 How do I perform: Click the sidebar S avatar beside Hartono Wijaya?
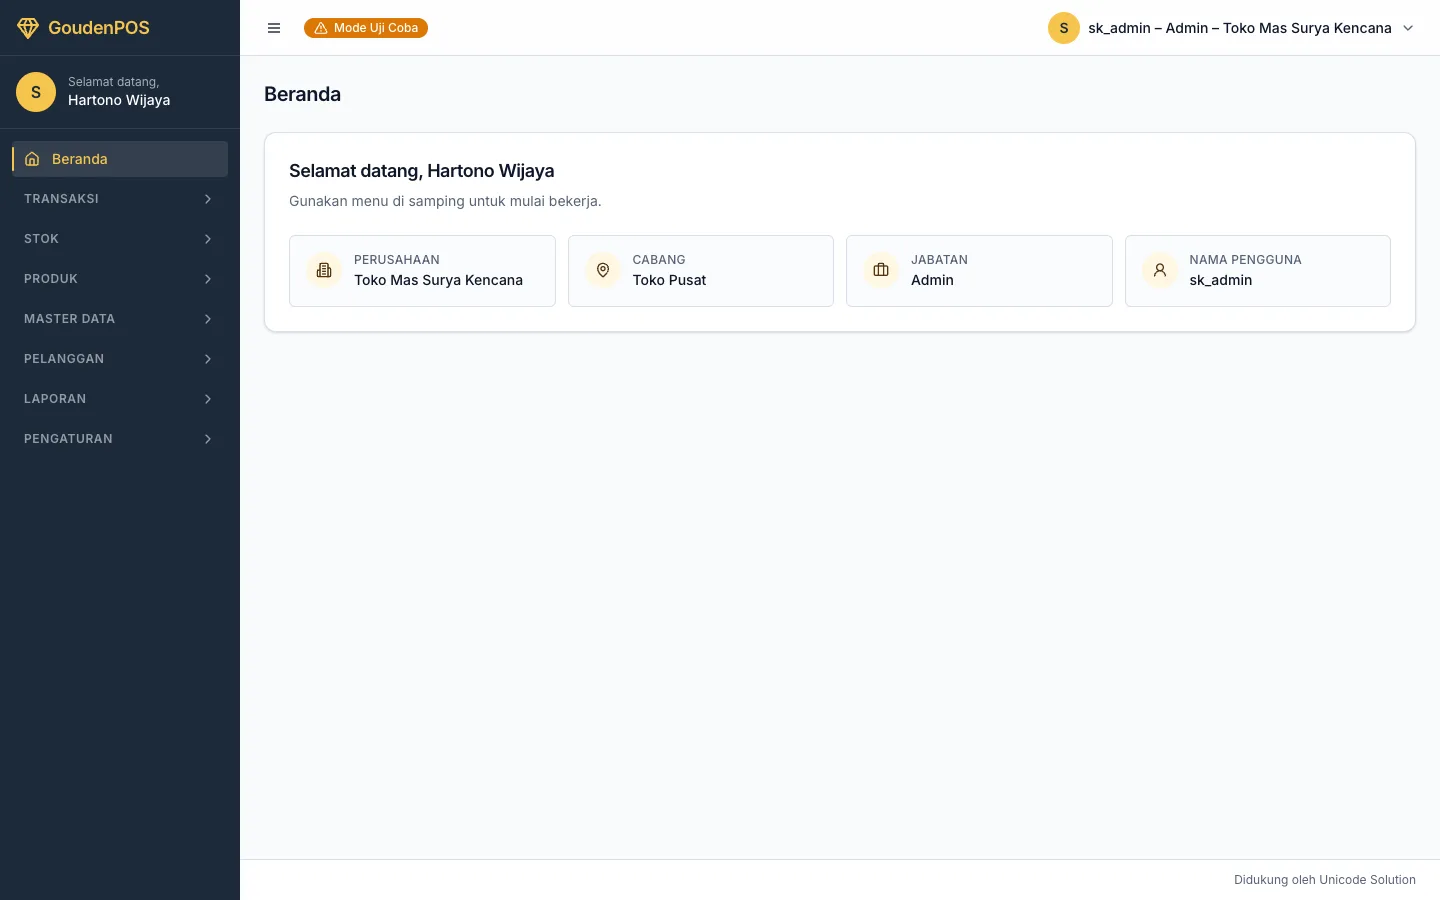click(x=36, y=92)
